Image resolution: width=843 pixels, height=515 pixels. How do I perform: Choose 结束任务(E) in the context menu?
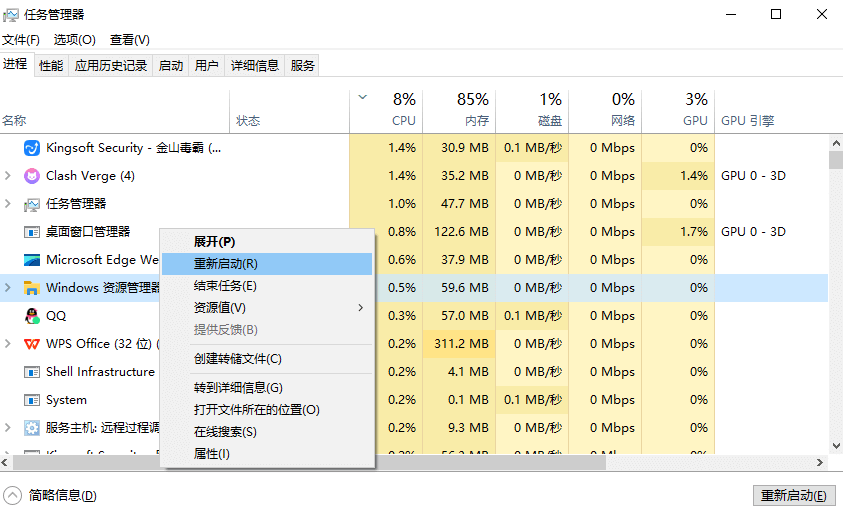[267, 286]
